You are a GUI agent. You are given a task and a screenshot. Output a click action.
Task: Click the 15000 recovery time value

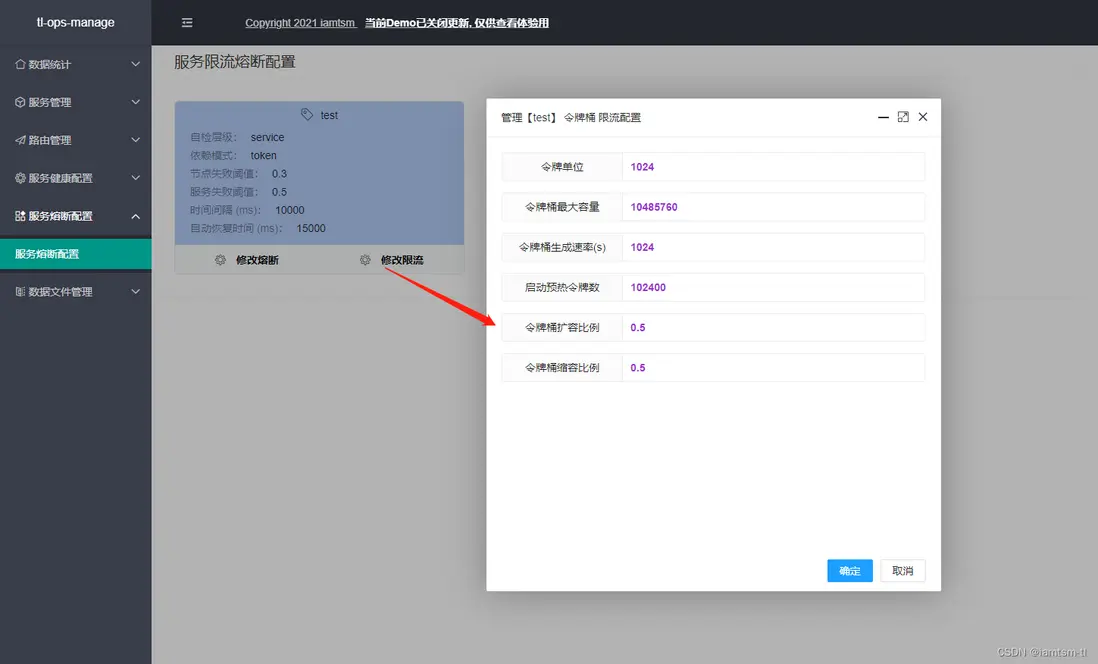coord(311,228)
